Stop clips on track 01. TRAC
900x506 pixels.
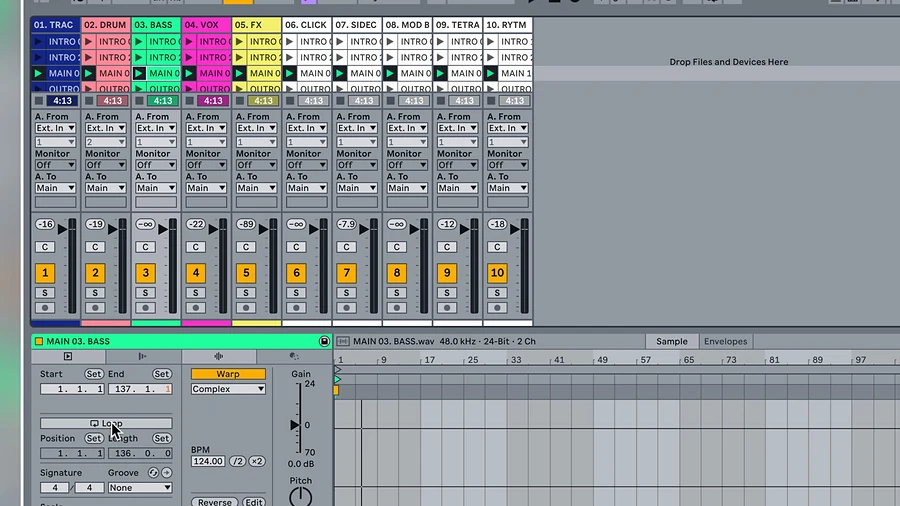(39, 101)
